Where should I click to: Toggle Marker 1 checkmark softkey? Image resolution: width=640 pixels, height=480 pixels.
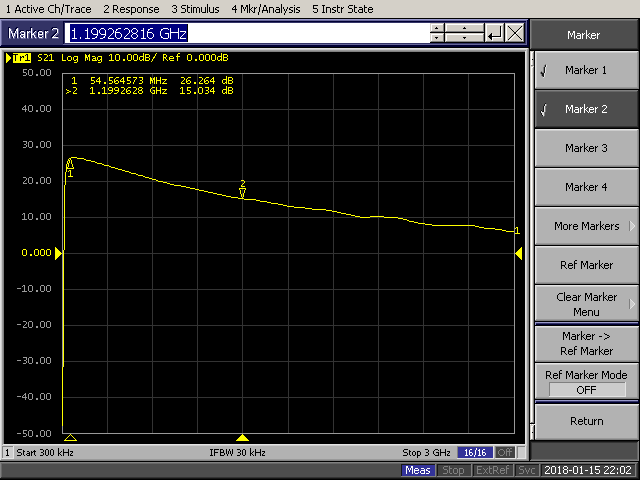tap(586, 70)
